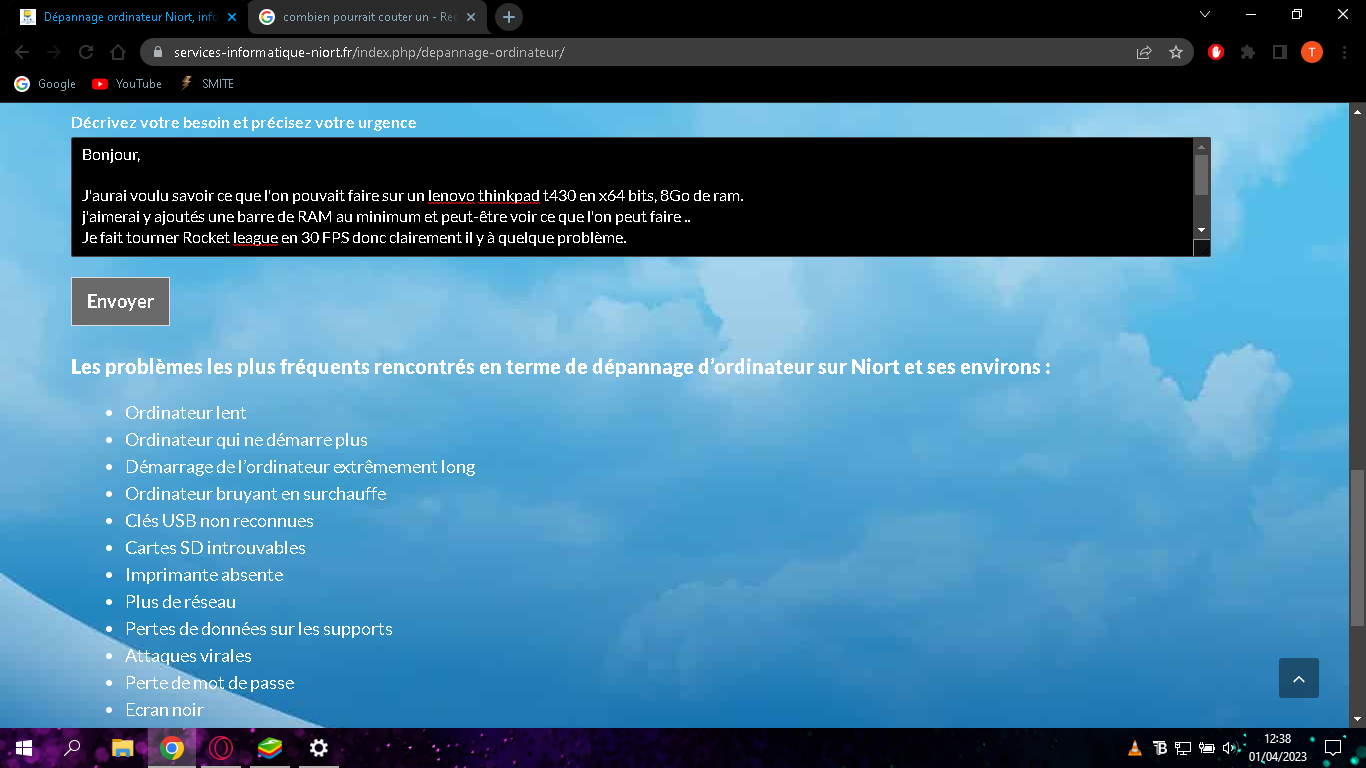Open the Google bookmark
This screenshot has height=768, width=1366.
[x=45, y=84]
